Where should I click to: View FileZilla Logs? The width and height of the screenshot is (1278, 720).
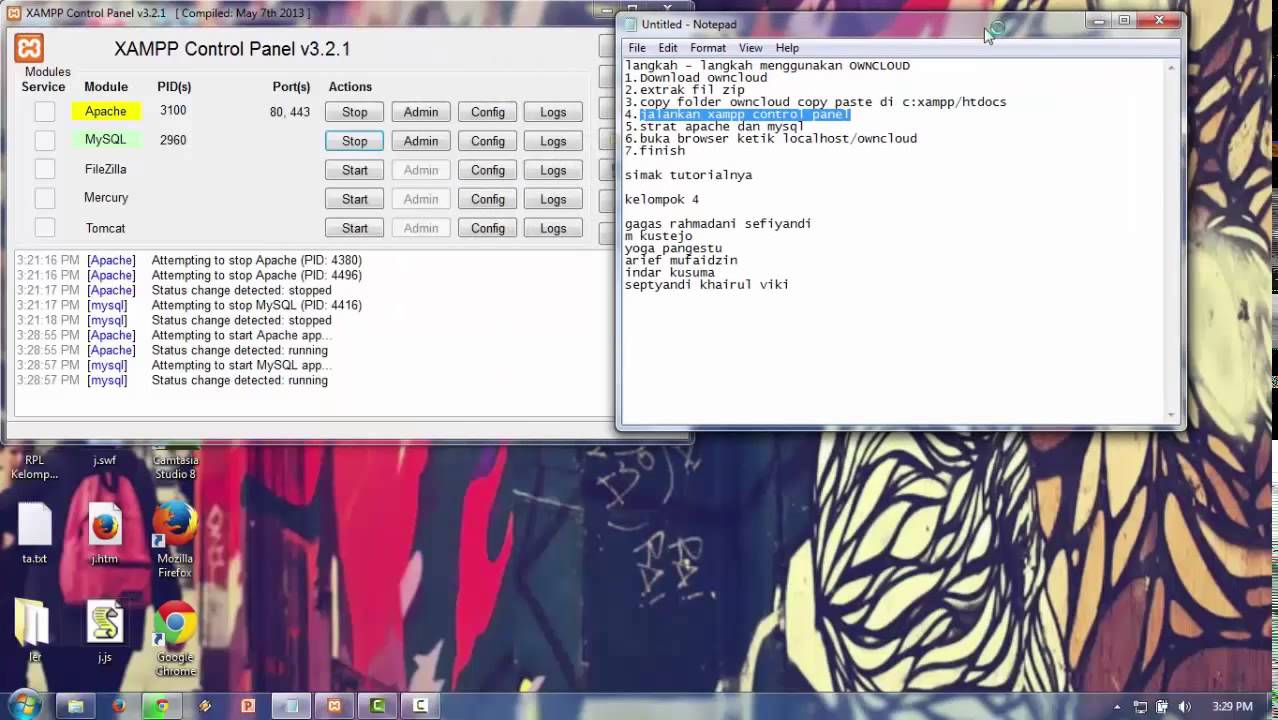[553, 170]
